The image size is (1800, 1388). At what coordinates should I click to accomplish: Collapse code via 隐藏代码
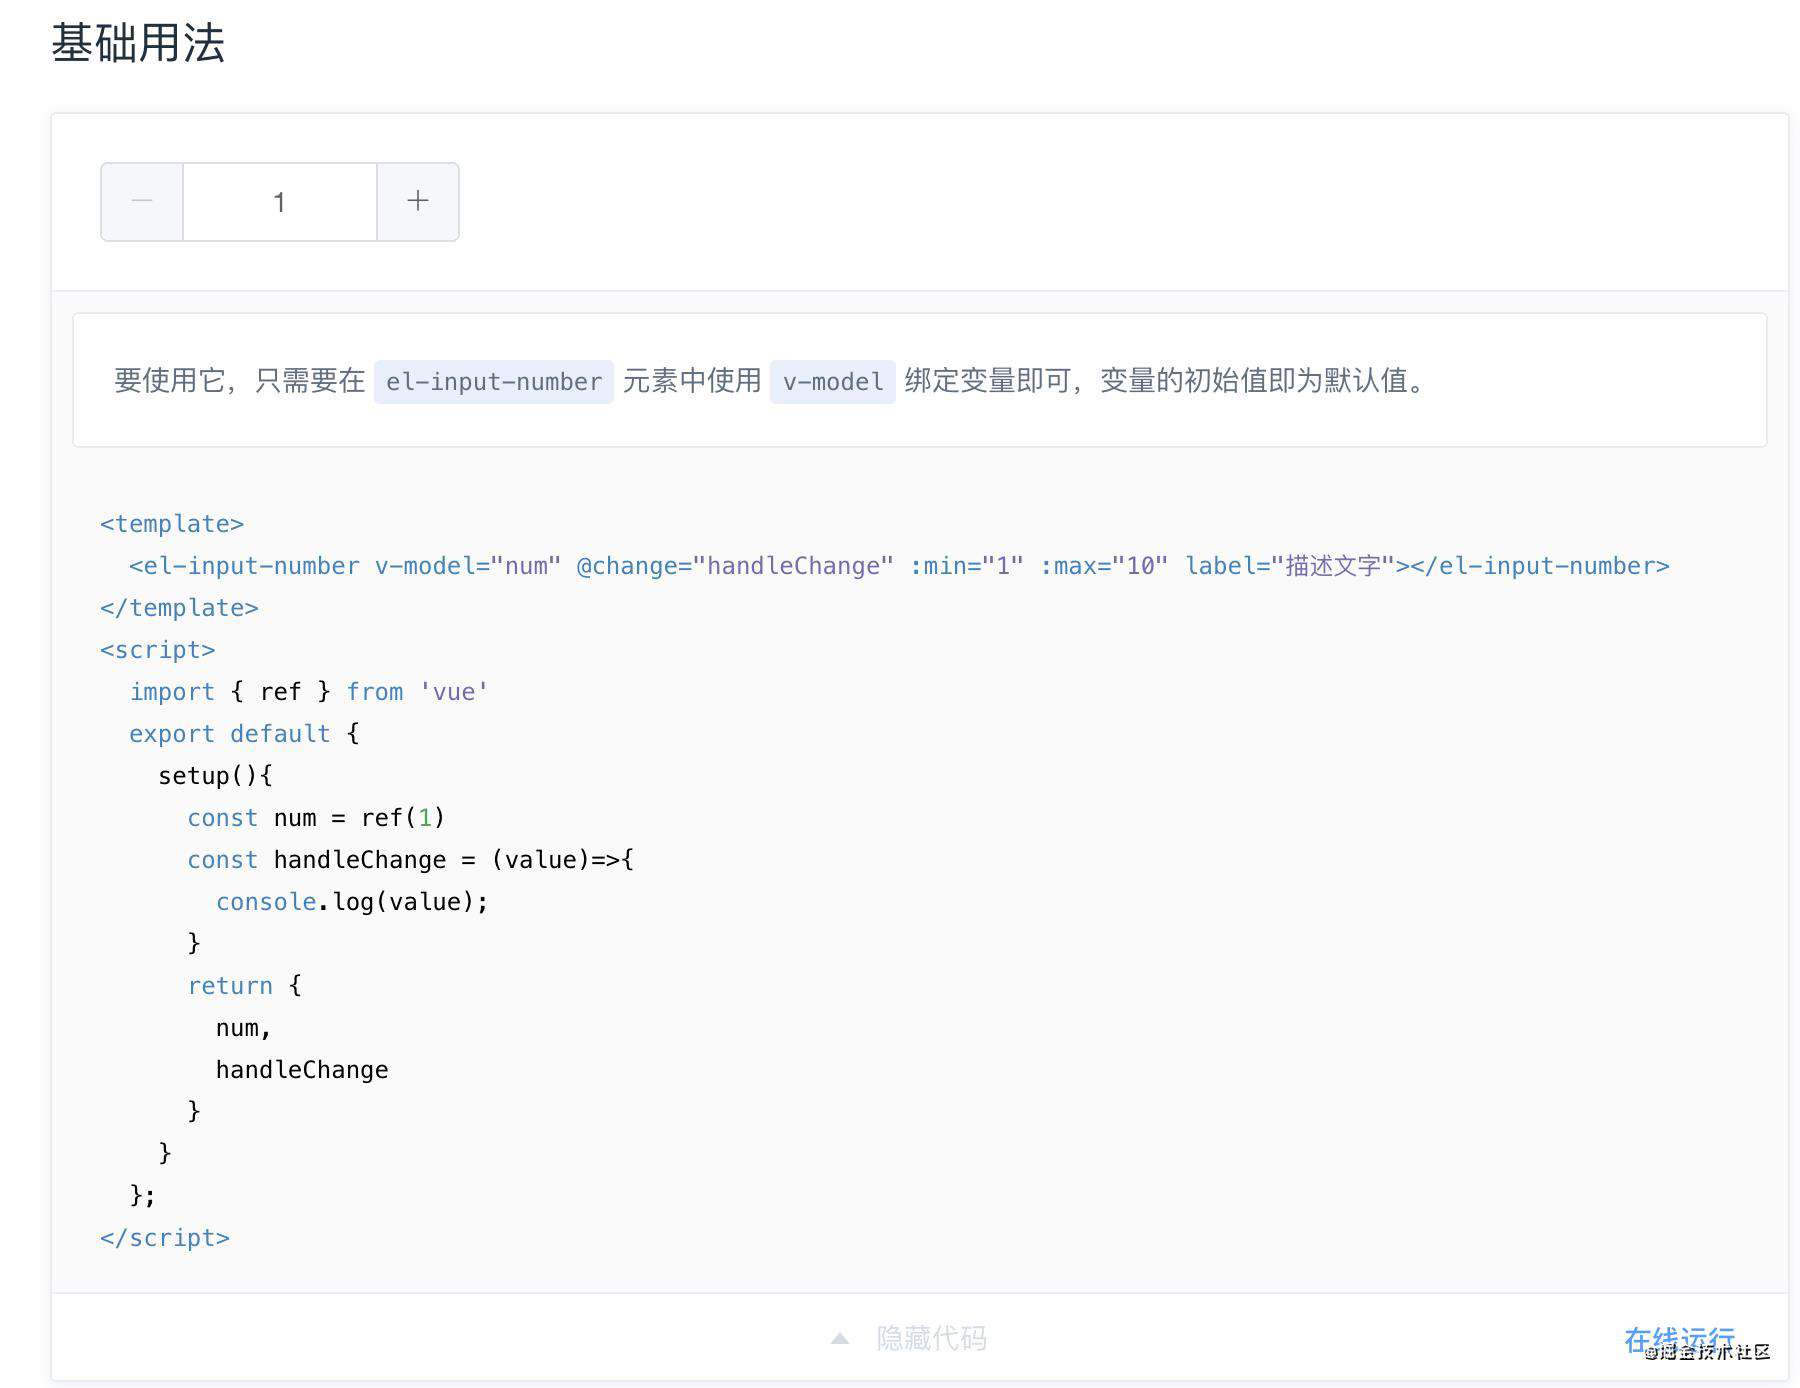[931, 1338]
